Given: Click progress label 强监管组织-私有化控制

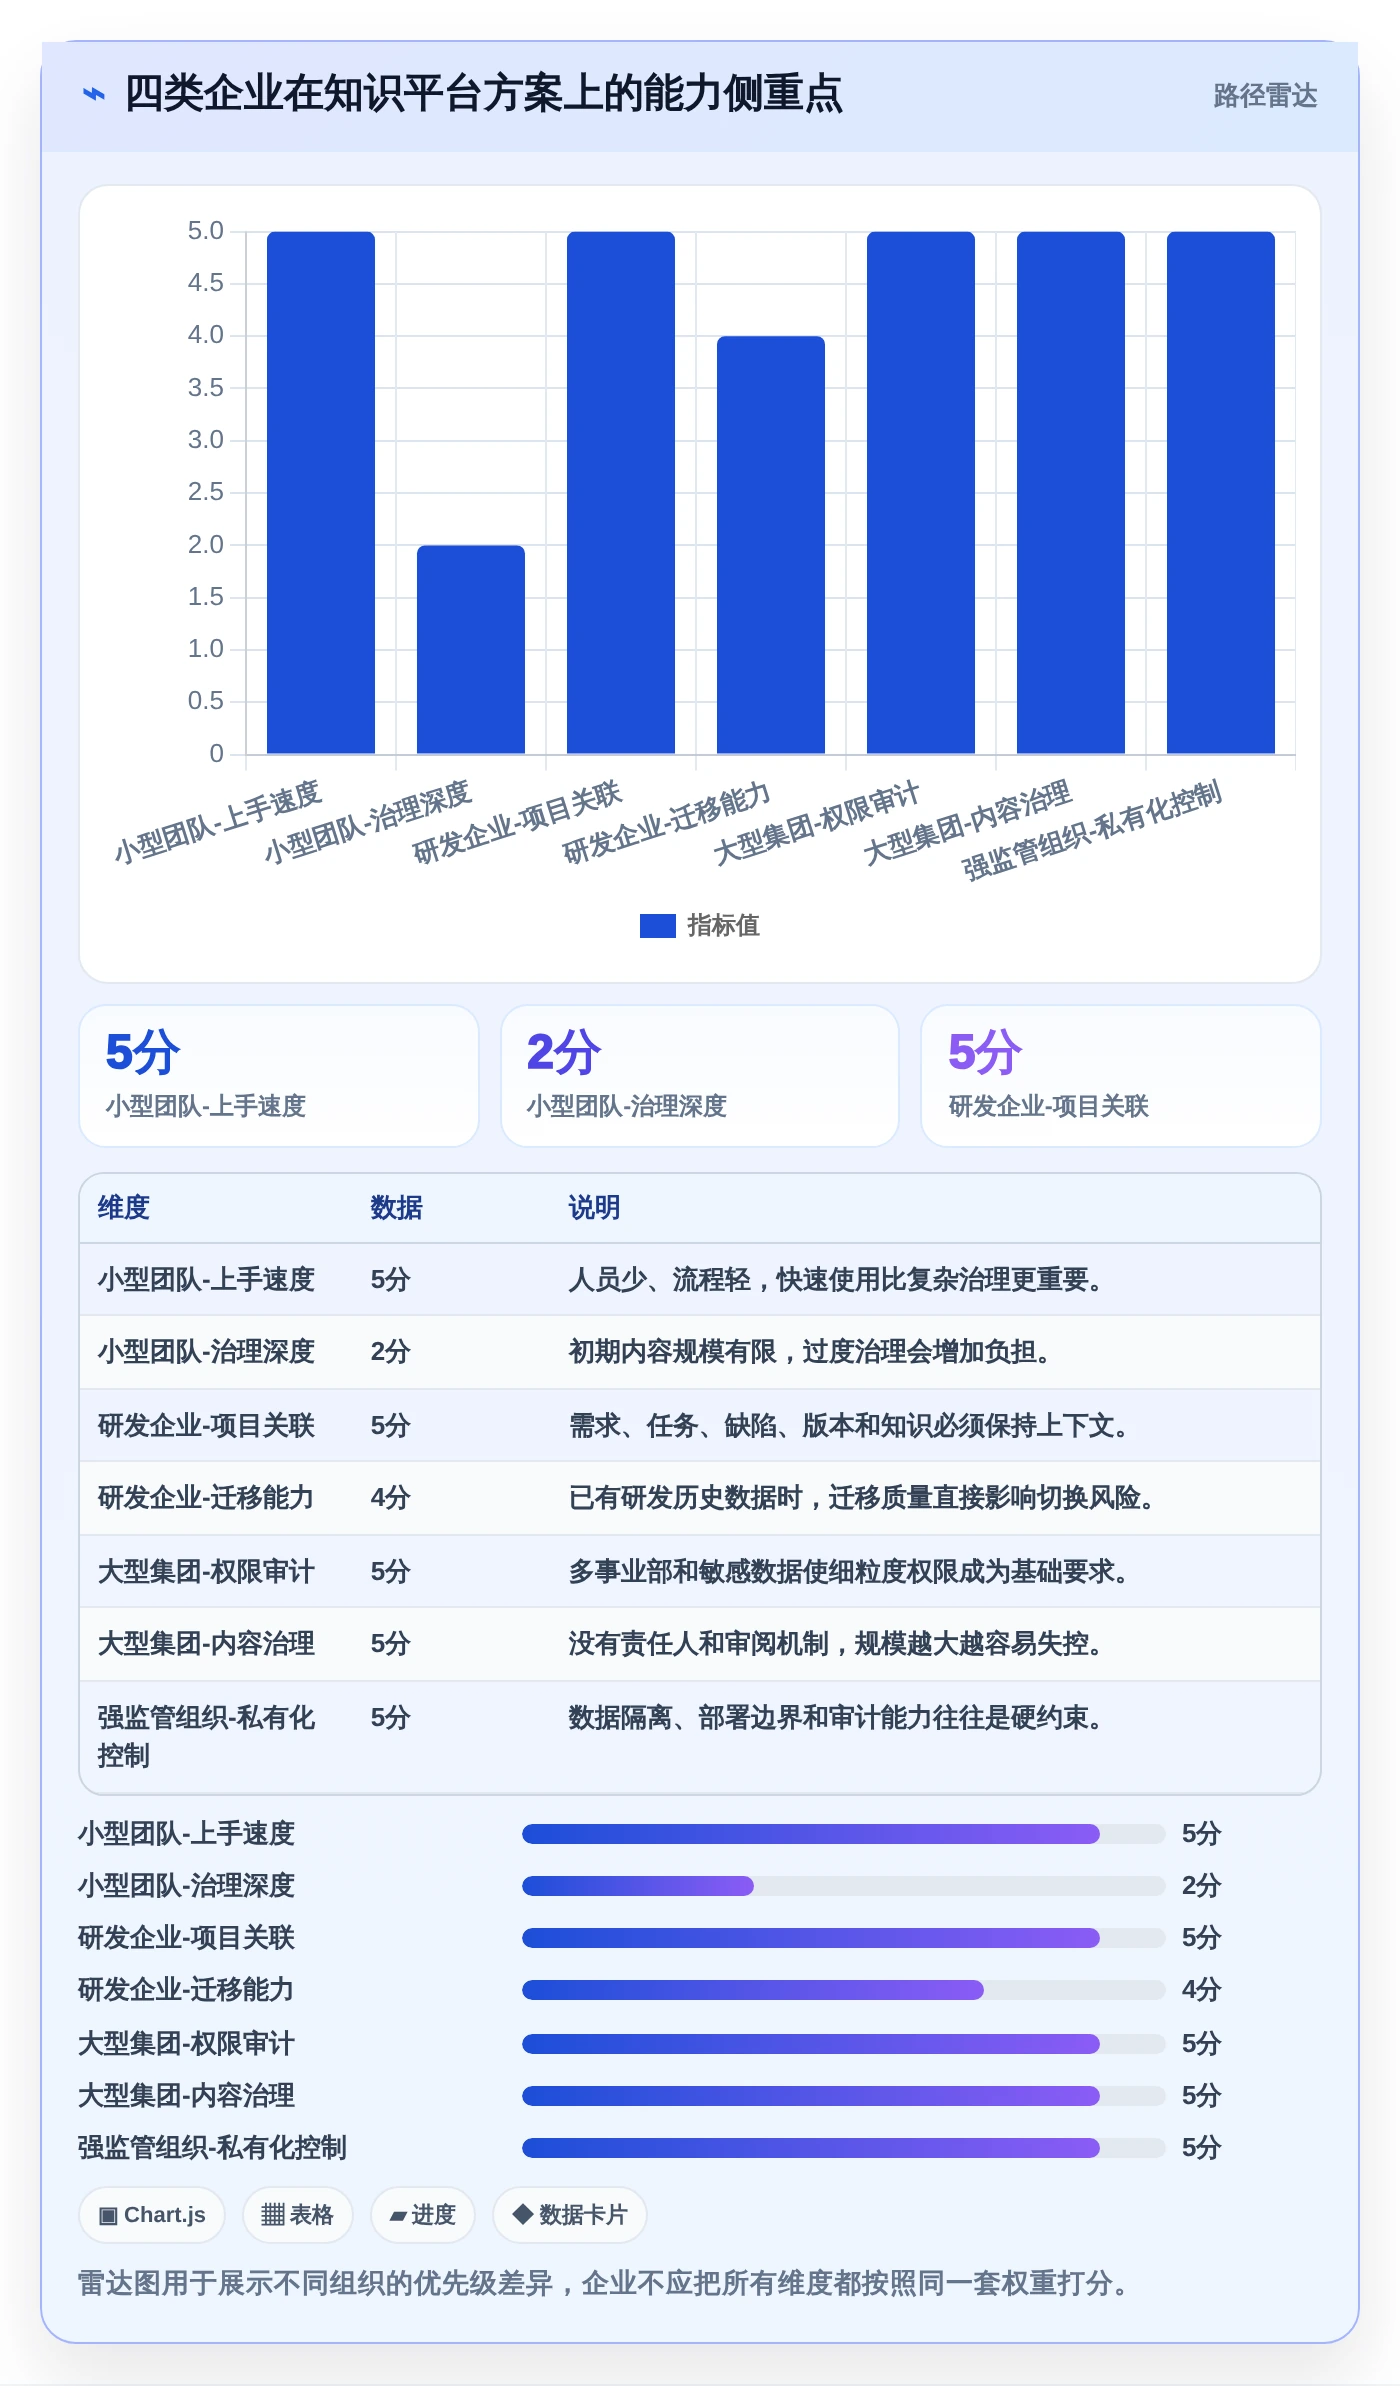Looking at the screenshot, I should pos(212,2148).
